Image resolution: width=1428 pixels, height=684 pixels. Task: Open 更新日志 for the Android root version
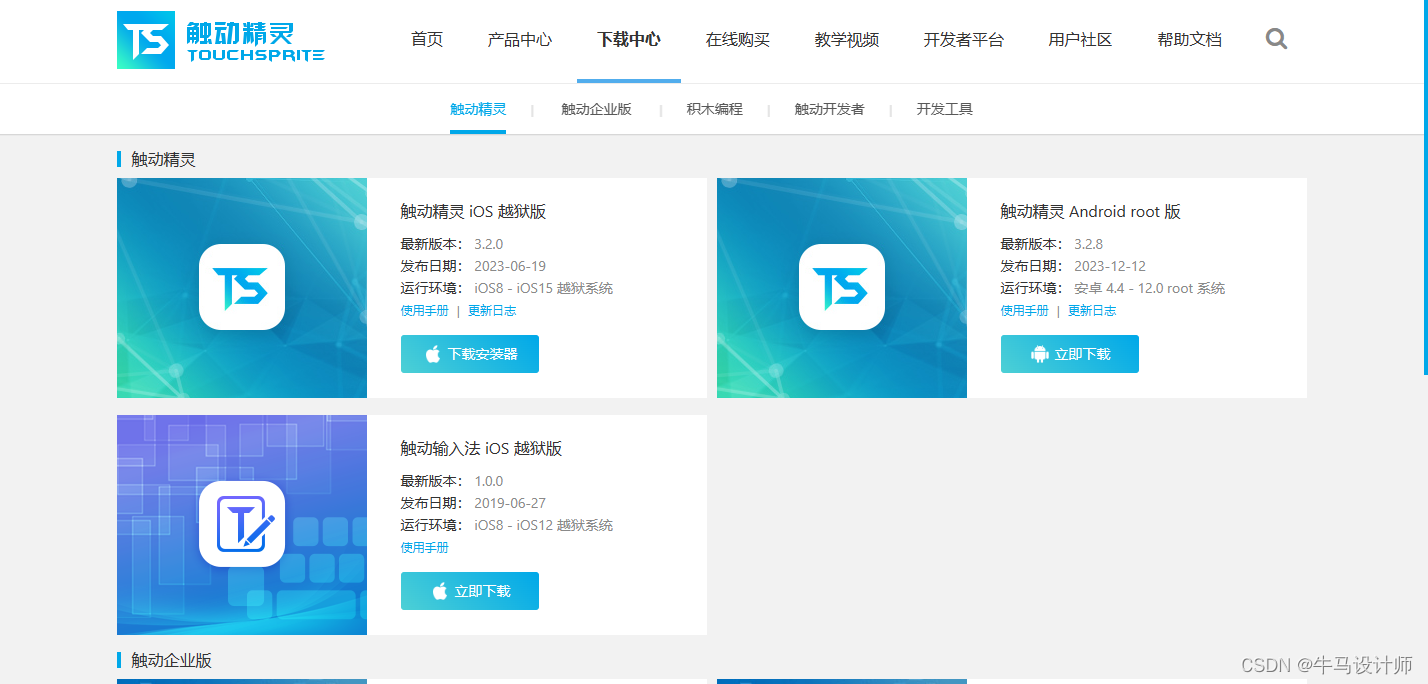(x=1092, y=311)
